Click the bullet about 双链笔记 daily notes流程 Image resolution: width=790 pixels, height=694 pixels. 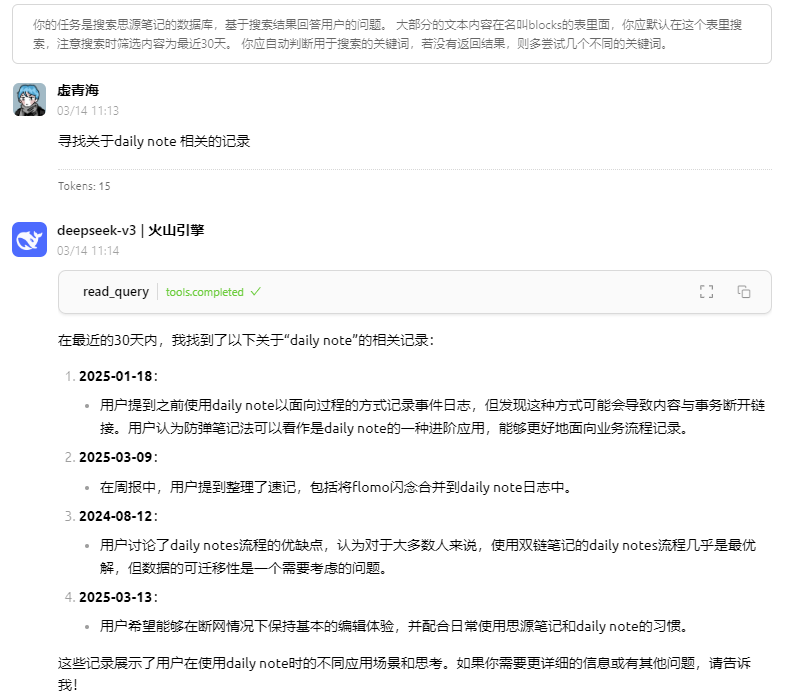428,556
